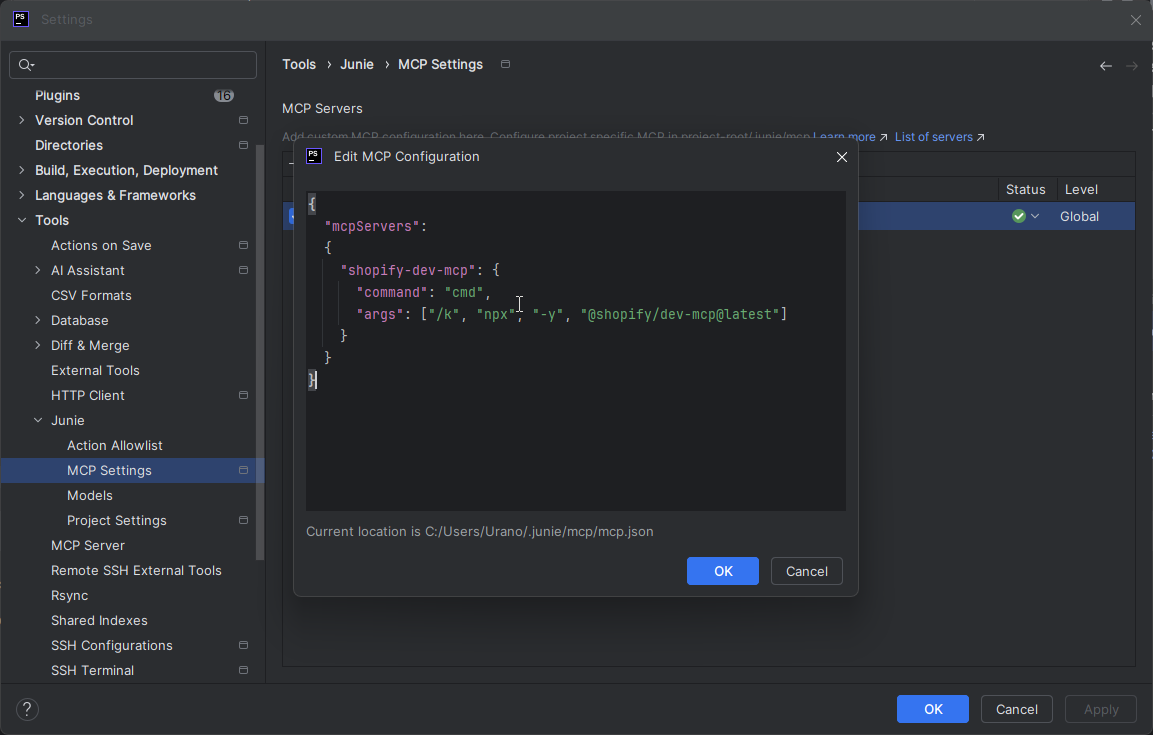Open Models under Junie

(x=90, y=495)
